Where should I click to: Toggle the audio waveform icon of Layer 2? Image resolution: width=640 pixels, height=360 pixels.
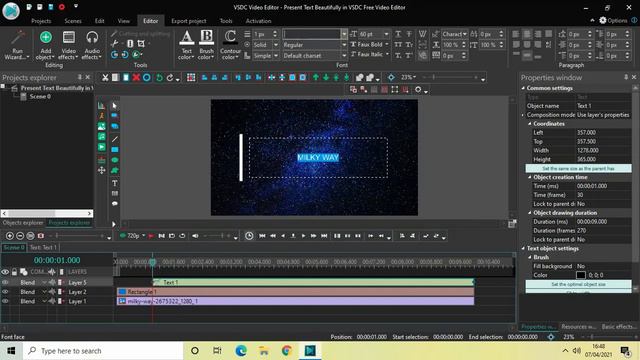coord(52,292)
